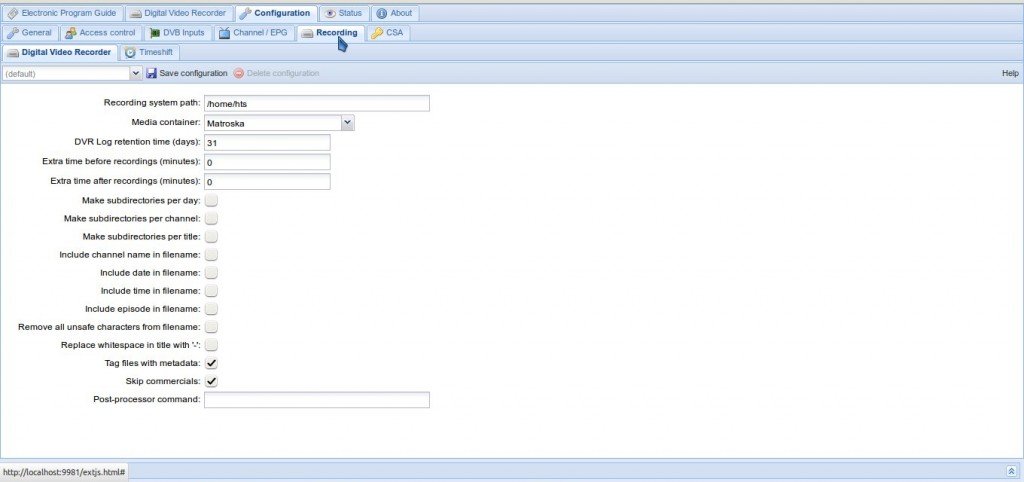Viewport: 1024px width, 482px height.
Task: Click Delete configuration button
Action: tap(276, 73)
